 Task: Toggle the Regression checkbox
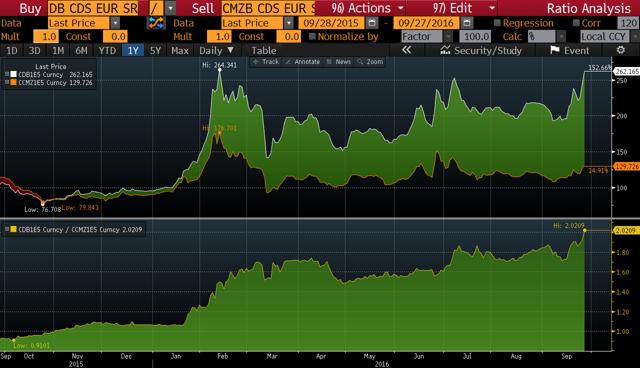[497, 23]
